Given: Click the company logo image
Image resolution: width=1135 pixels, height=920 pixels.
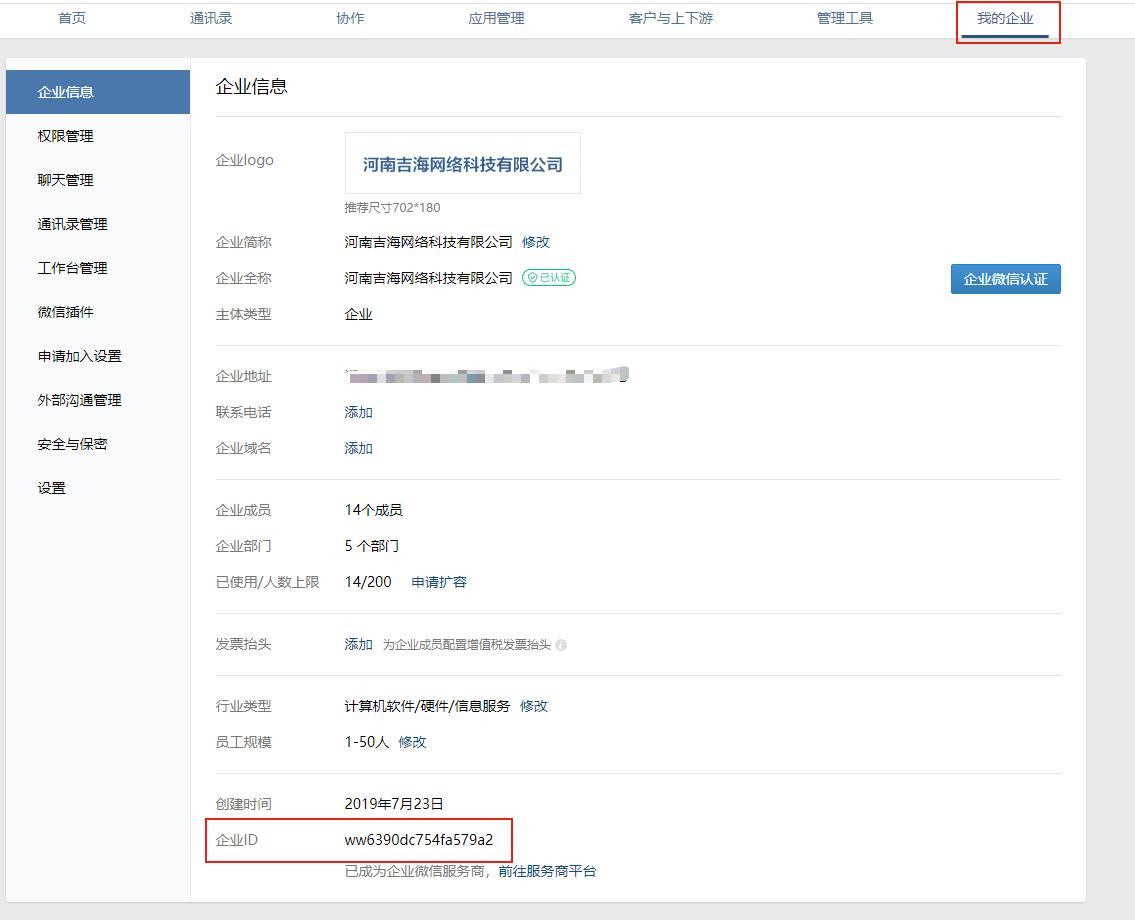Looking at the screenshot, I should 462,162.
